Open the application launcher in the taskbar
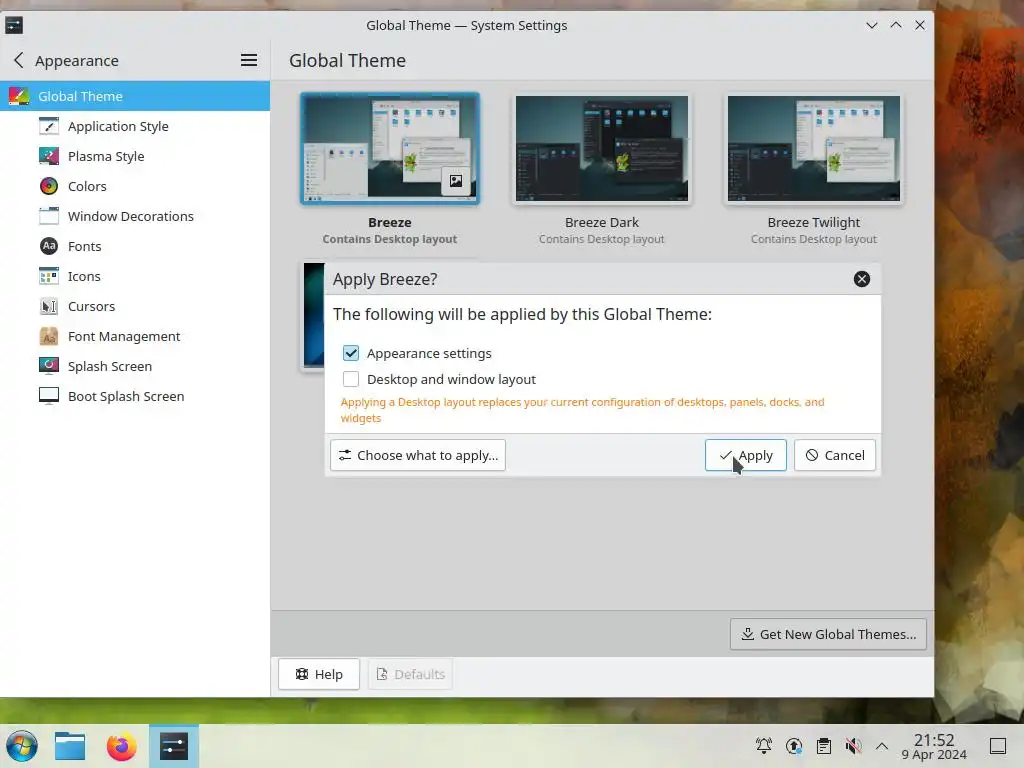The image size is (1024, 768). pyautogui.click(x=22, y=746)
